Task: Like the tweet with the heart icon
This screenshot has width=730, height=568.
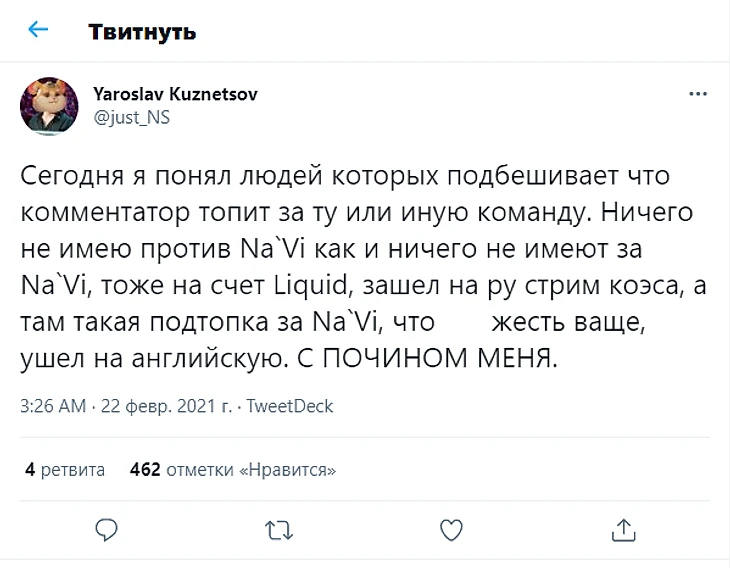Action: pyautogui.click(x=451, y=527)
